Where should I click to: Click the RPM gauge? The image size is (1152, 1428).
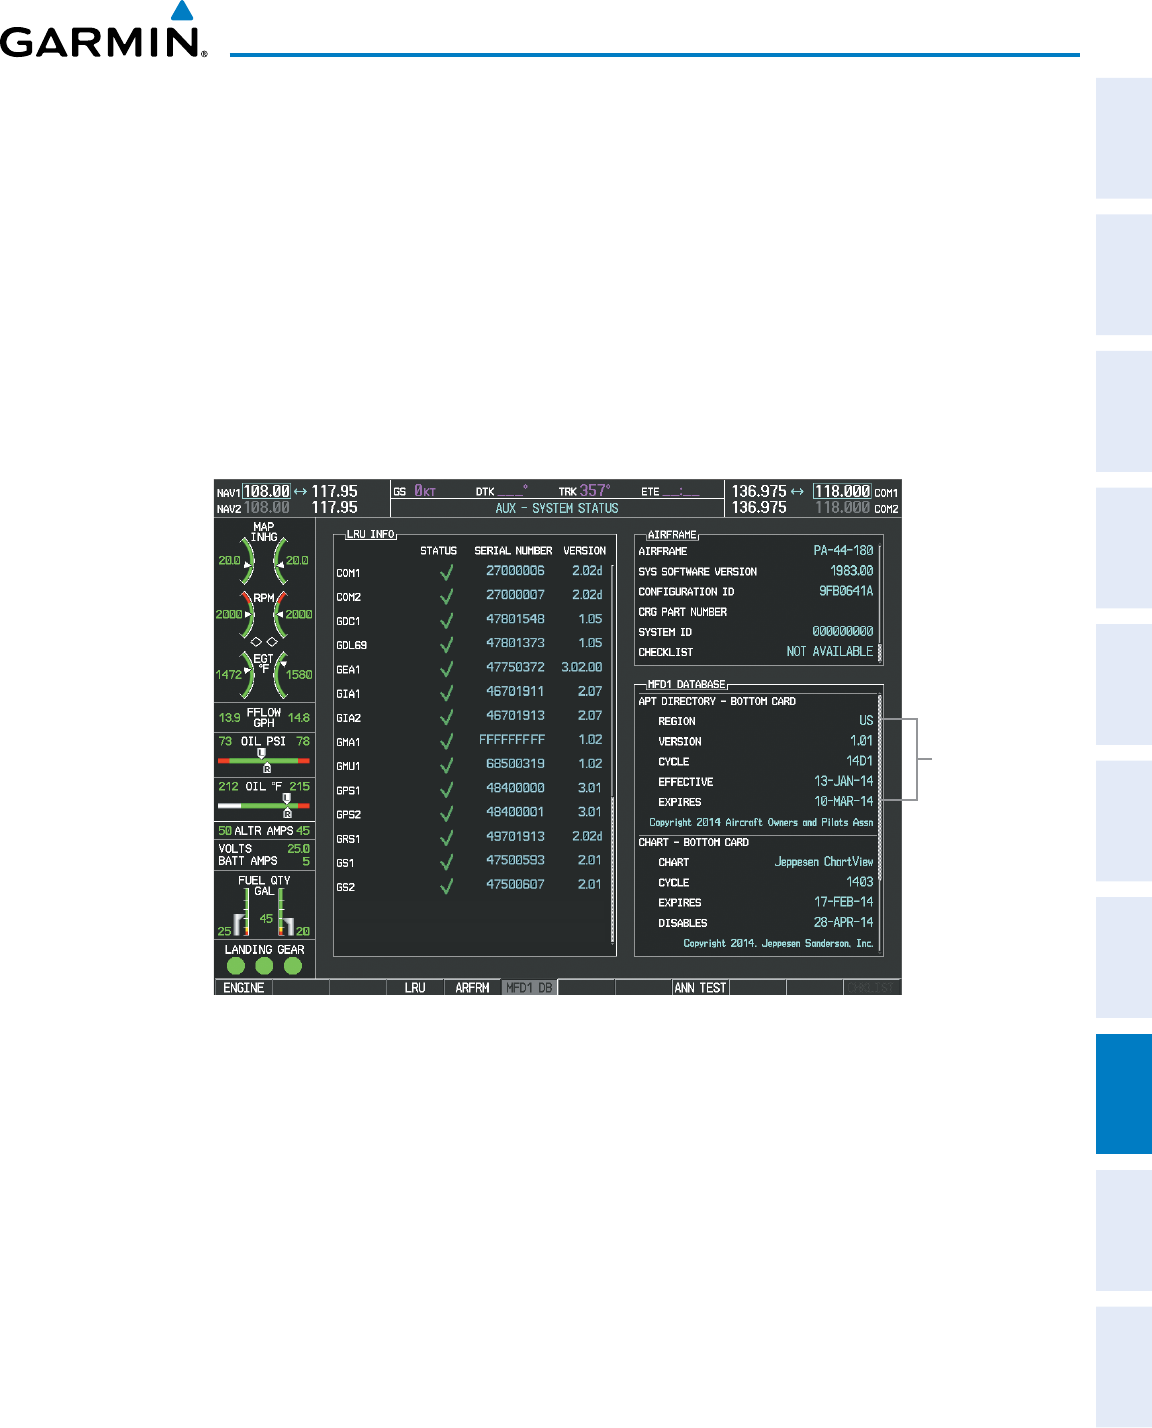click(x=264, y=614)
